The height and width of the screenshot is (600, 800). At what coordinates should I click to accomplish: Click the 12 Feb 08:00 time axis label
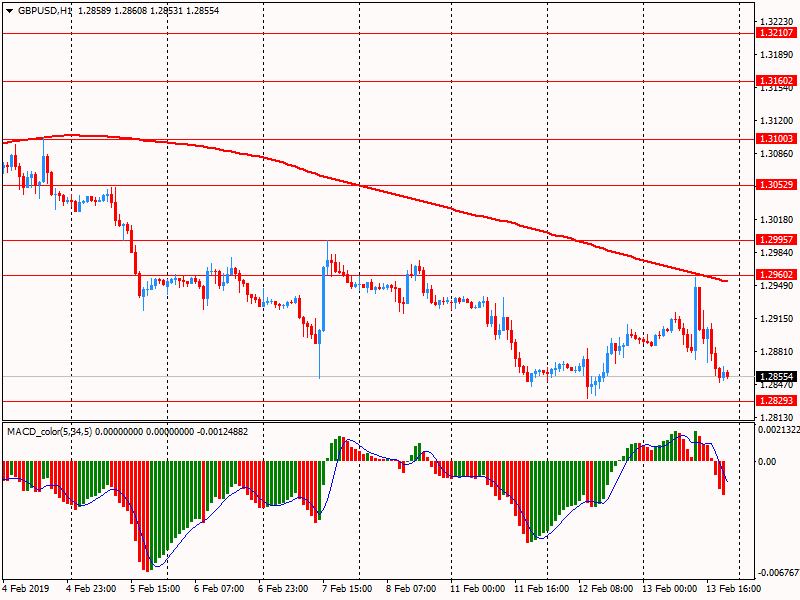605,589
